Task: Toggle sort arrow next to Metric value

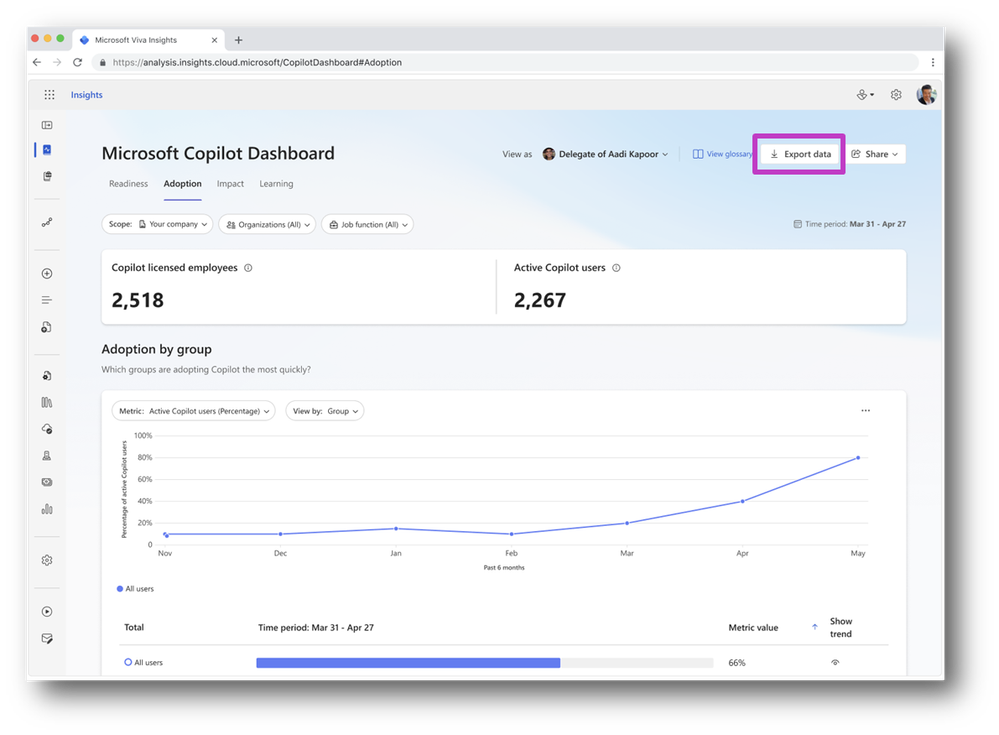Action: pos(815,627)
